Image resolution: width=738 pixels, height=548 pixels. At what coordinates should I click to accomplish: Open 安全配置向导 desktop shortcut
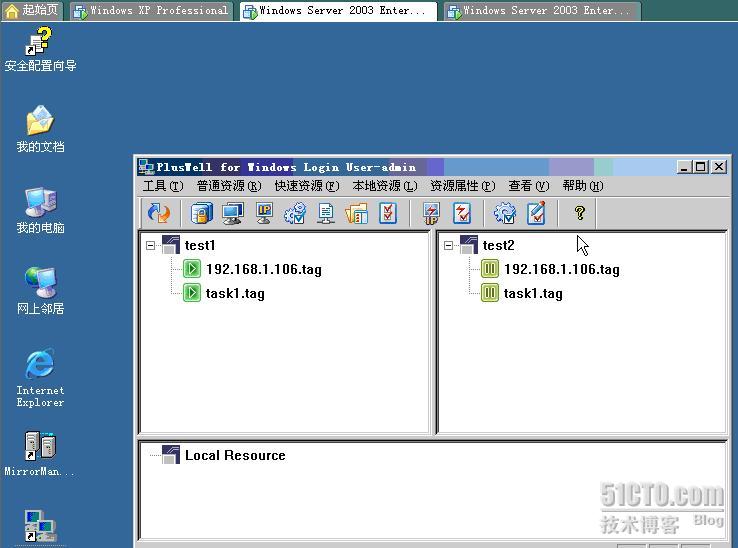[x=39, y=49]
